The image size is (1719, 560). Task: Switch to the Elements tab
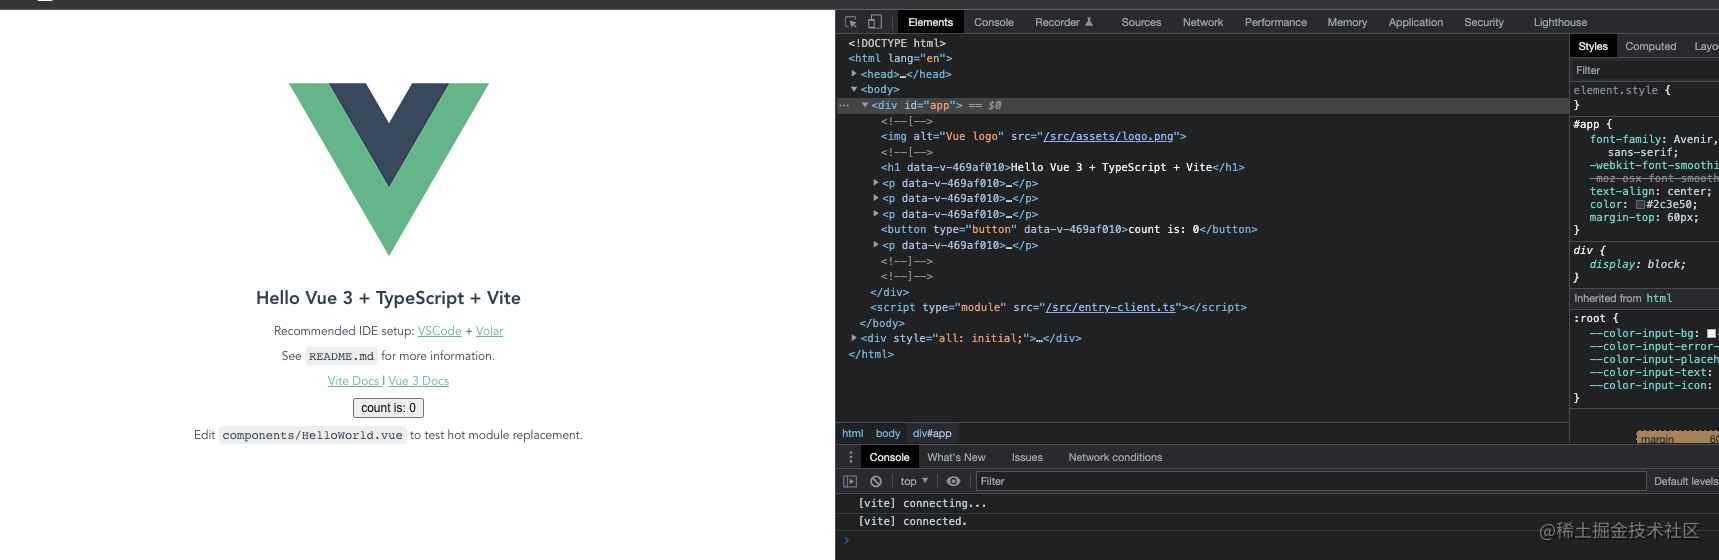click(x=930, y=22)
